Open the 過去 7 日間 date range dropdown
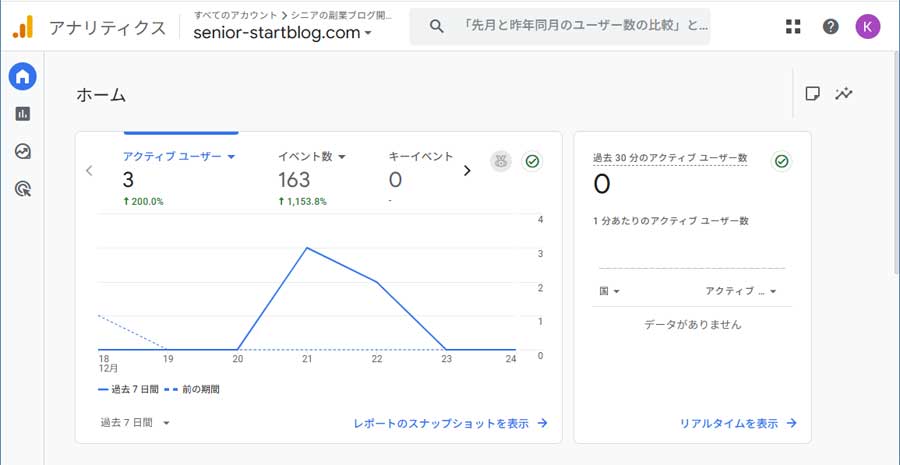Viewport: 900px width, 465px height. [x=135, y=423]
